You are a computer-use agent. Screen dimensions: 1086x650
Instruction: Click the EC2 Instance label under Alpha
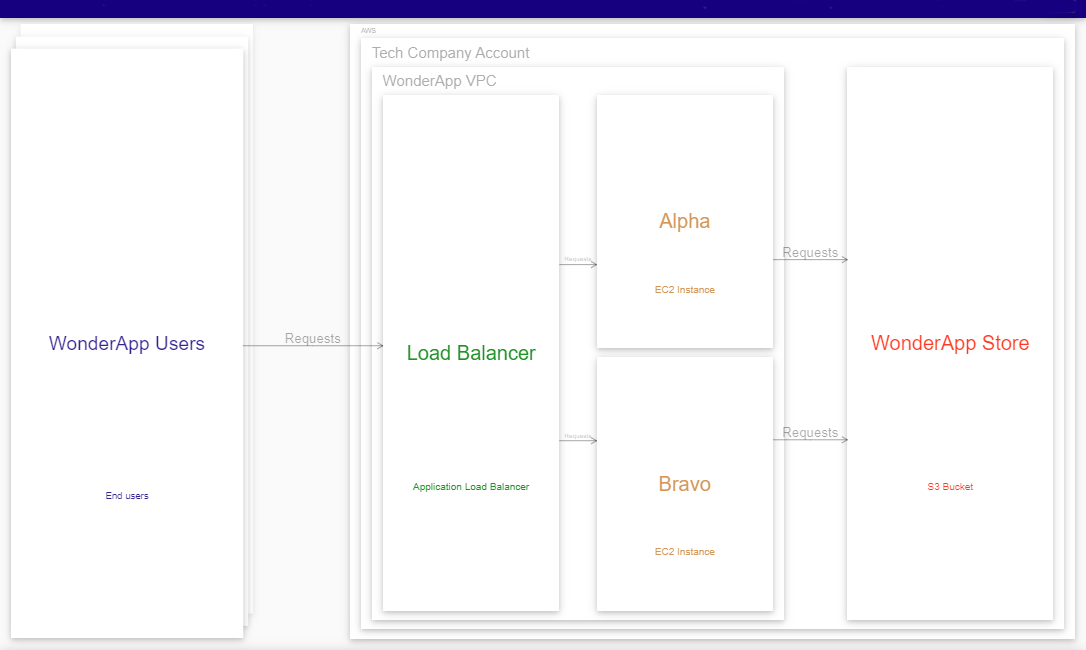684,289
